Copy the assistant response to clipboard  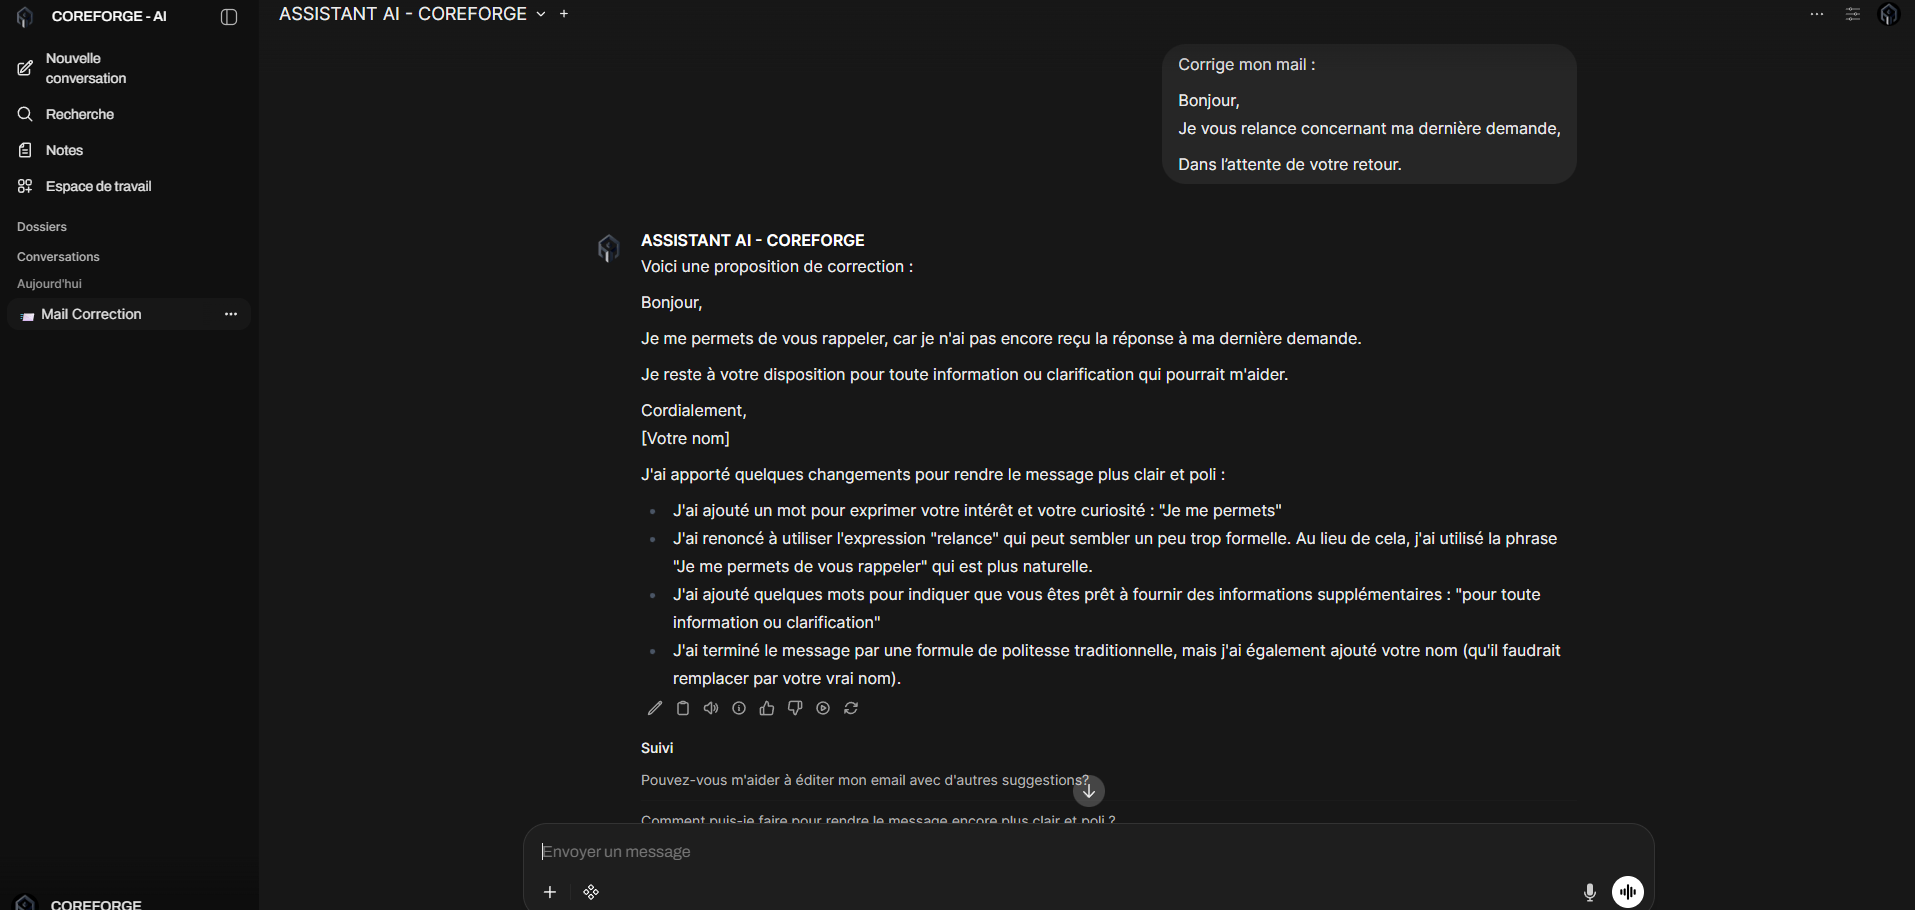(683, 708)
